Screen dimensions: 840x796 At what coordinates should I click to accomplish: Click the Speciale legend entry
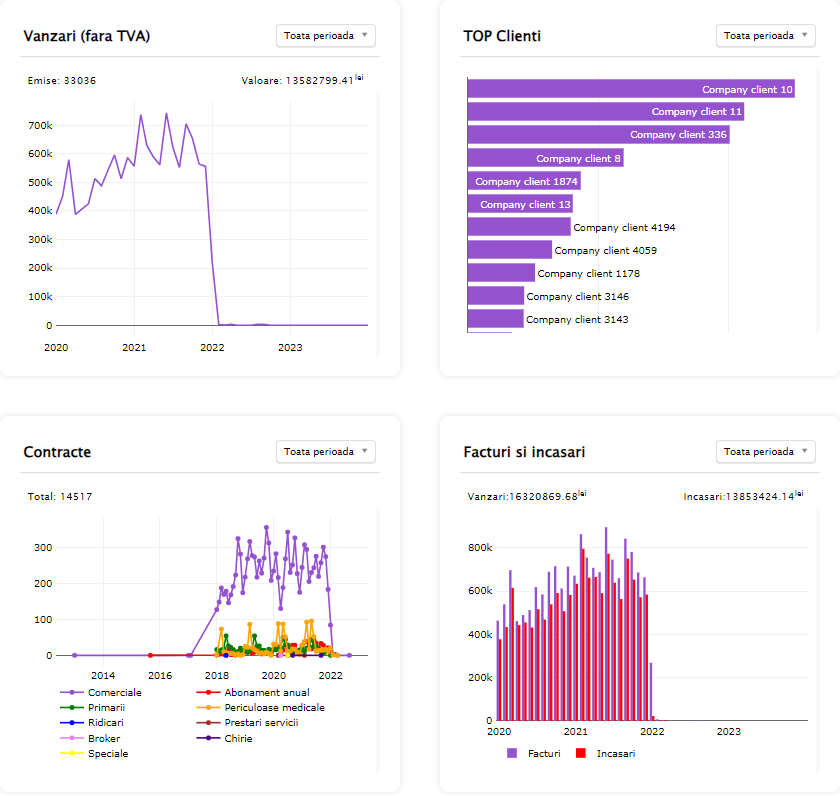click(107, 753)
